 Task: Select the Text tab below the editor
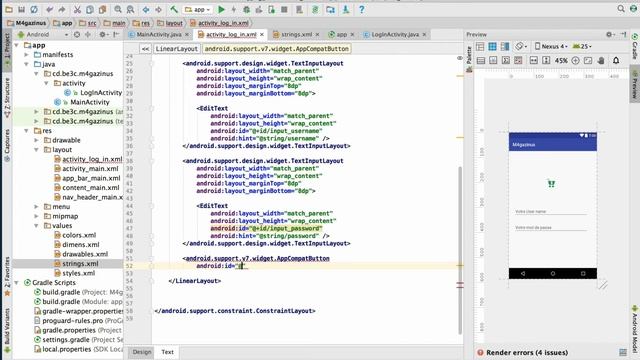coord(167,352)
